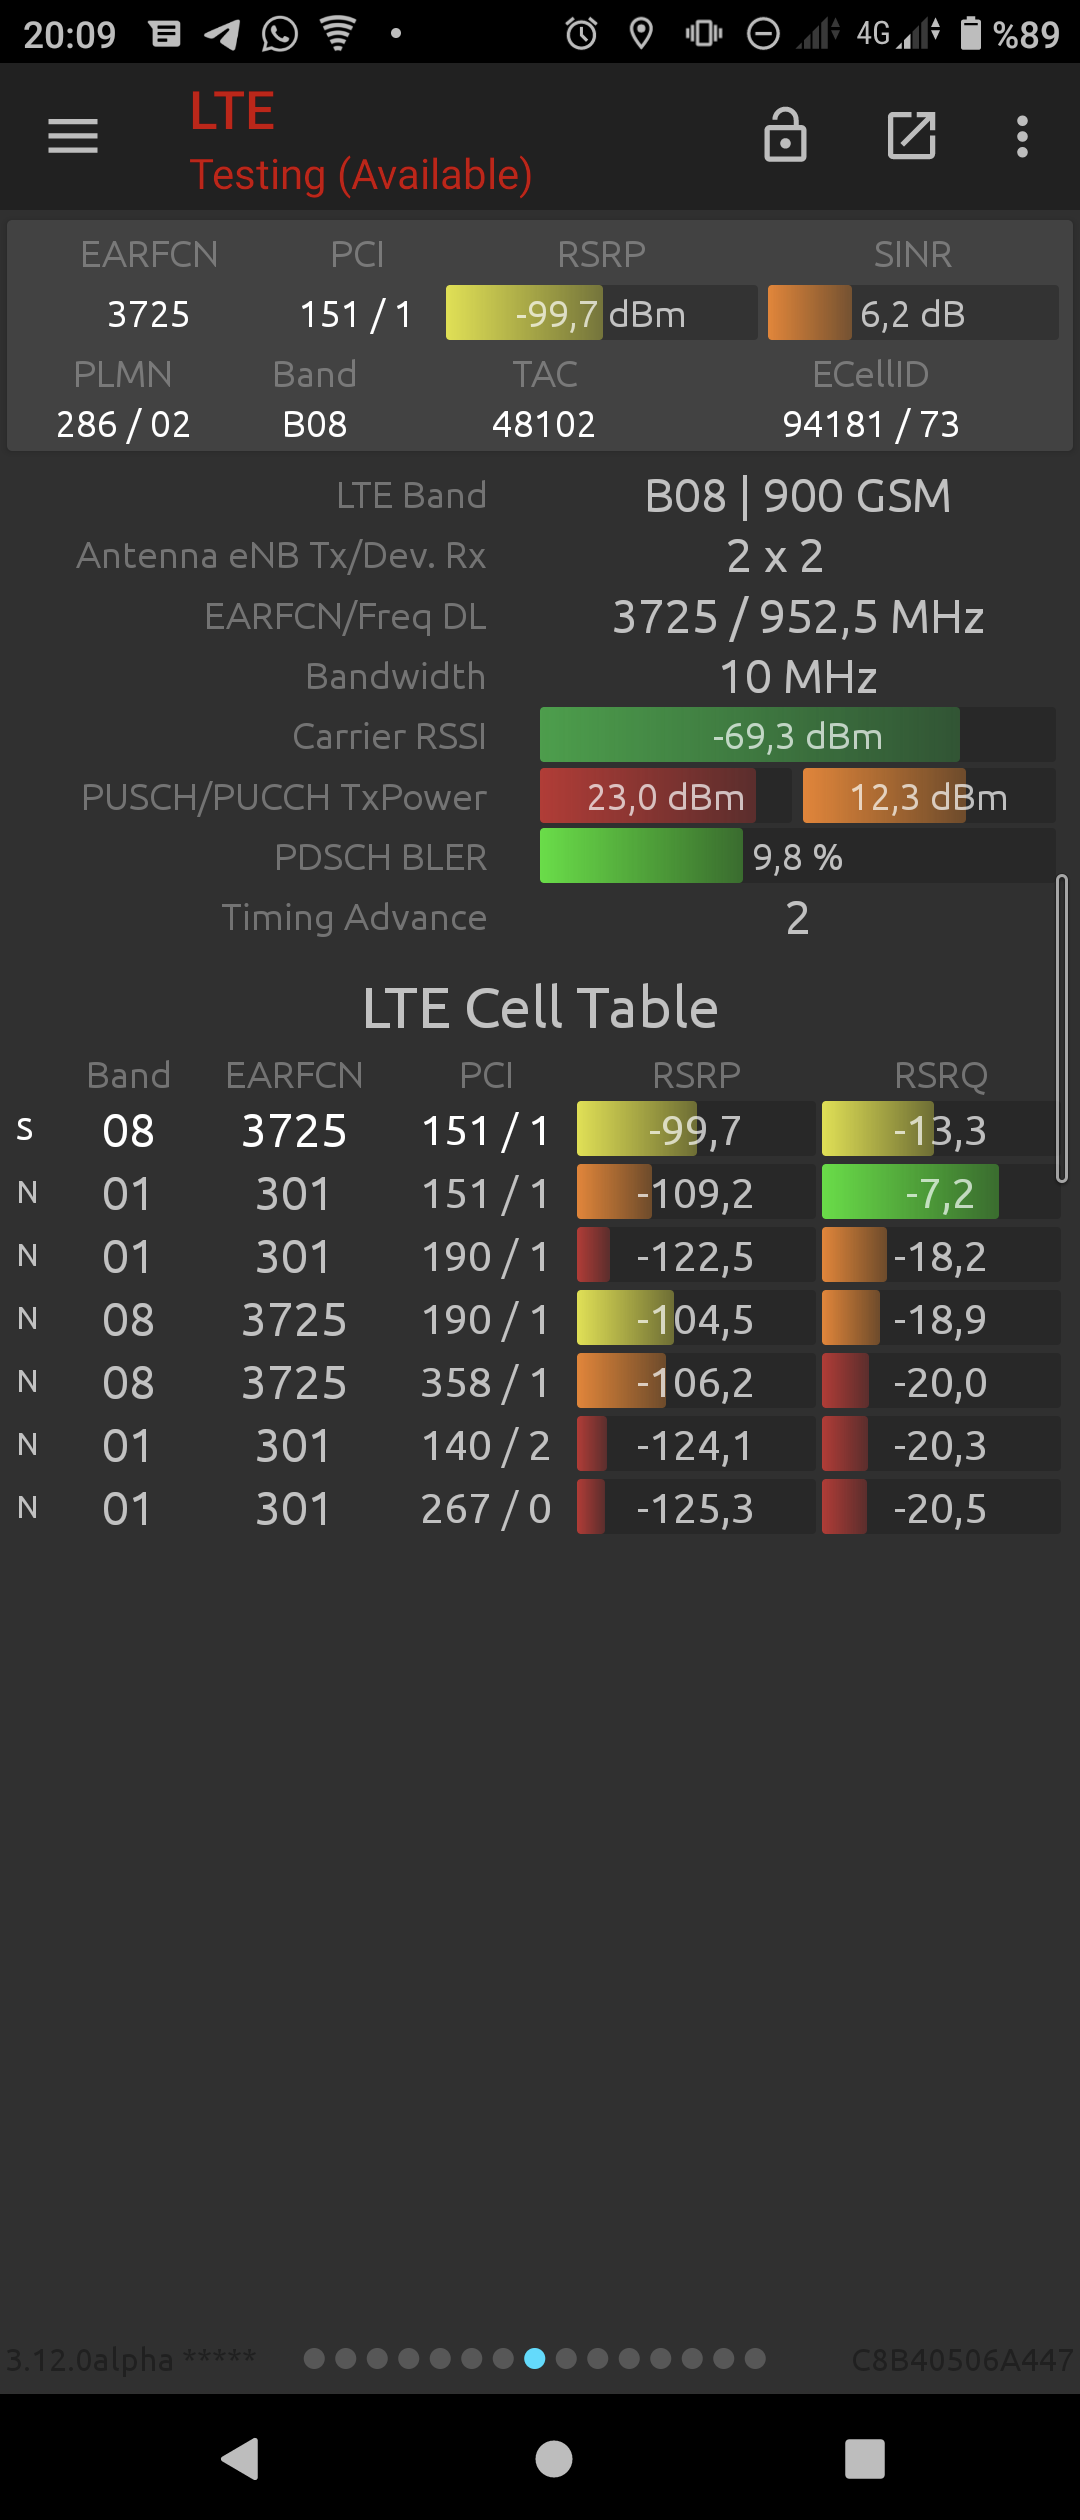
Task: Tap neighbor RSRP value -104,5
Action: (695, 1319)
